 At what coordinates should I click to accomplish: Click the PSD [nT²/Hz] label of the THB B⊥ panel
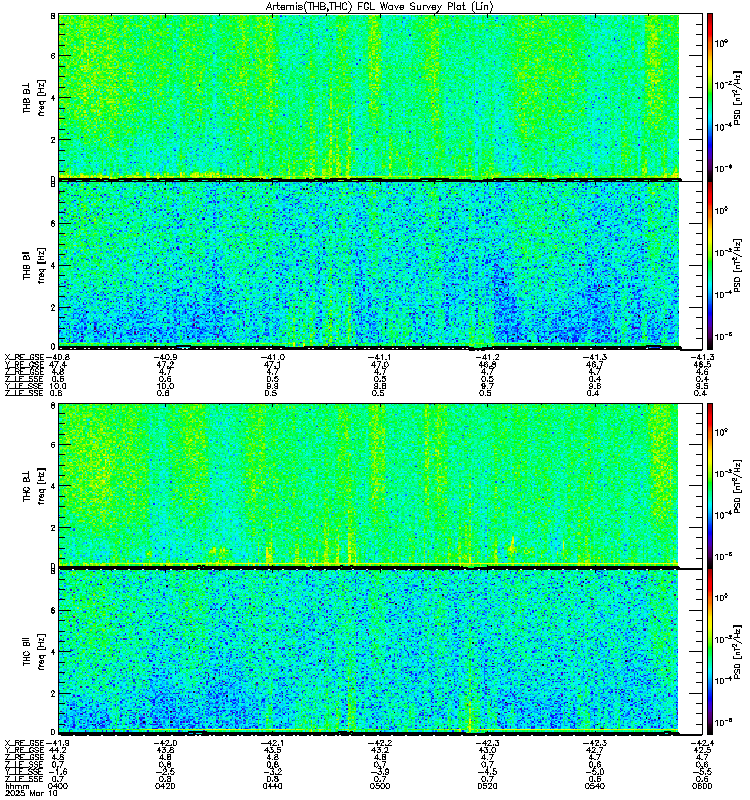737,97
